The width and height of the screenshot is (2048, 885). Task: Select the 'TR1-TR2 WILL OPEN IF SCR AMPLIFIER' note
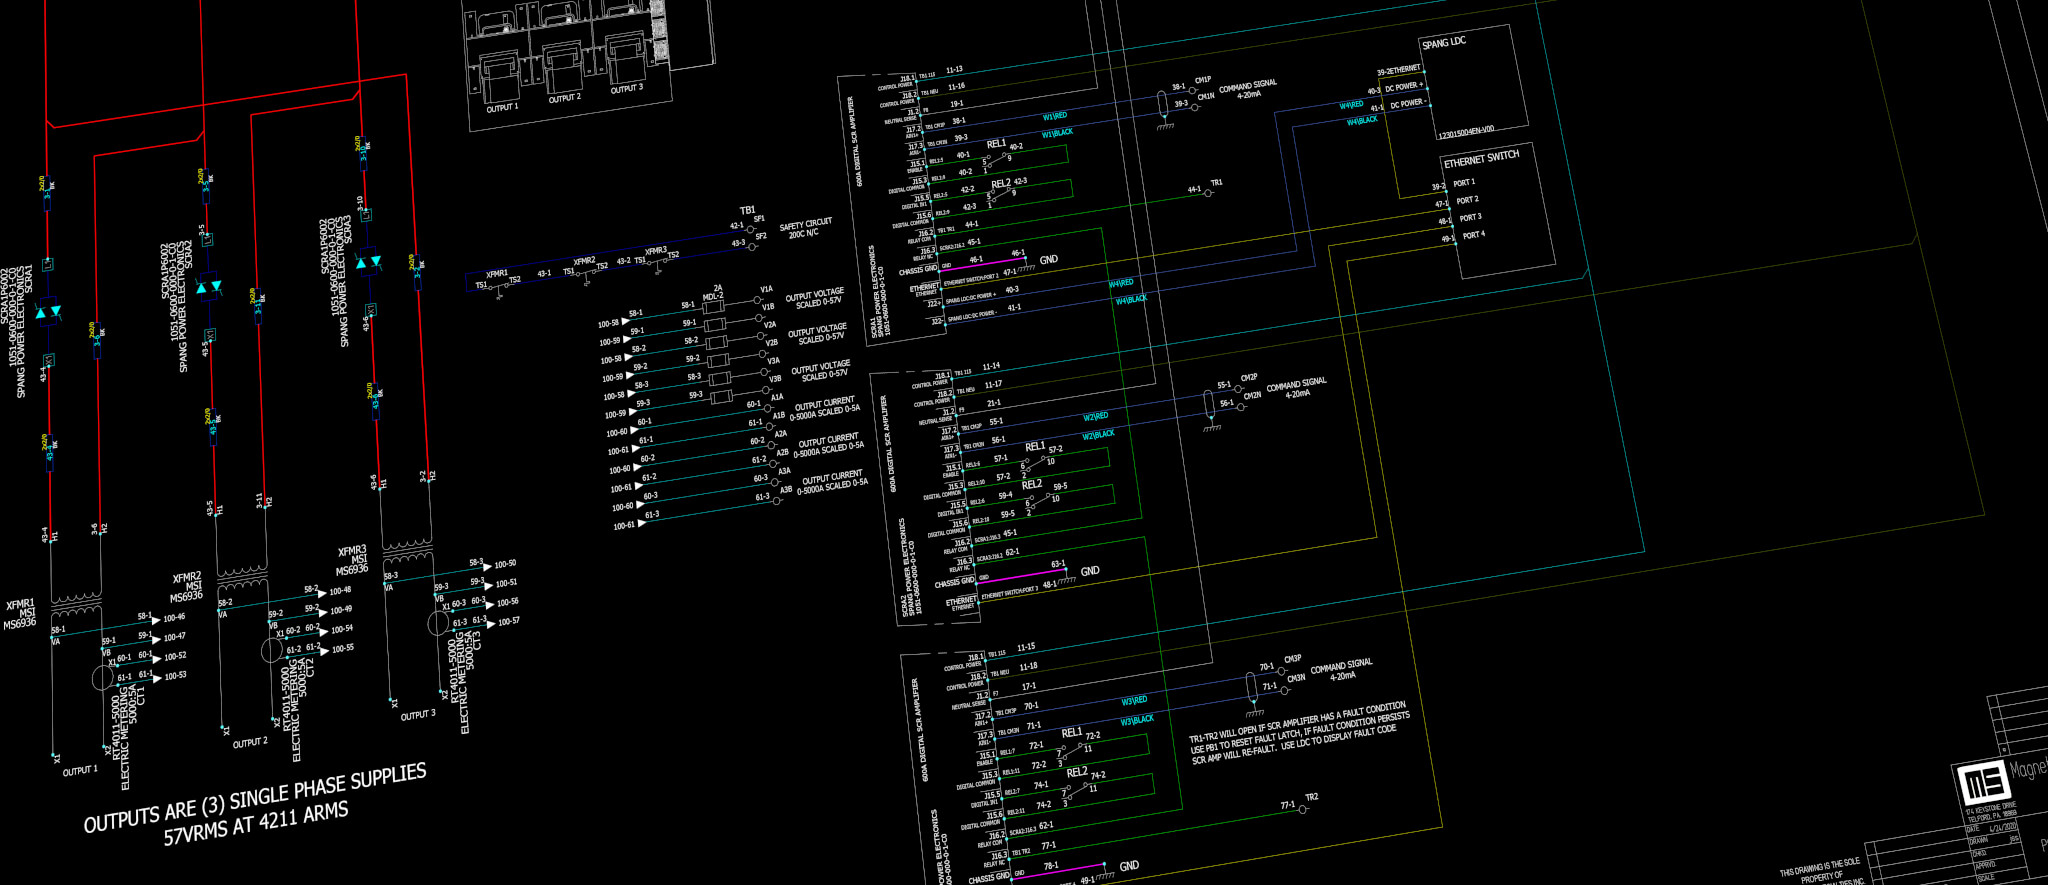point(1298,733)
